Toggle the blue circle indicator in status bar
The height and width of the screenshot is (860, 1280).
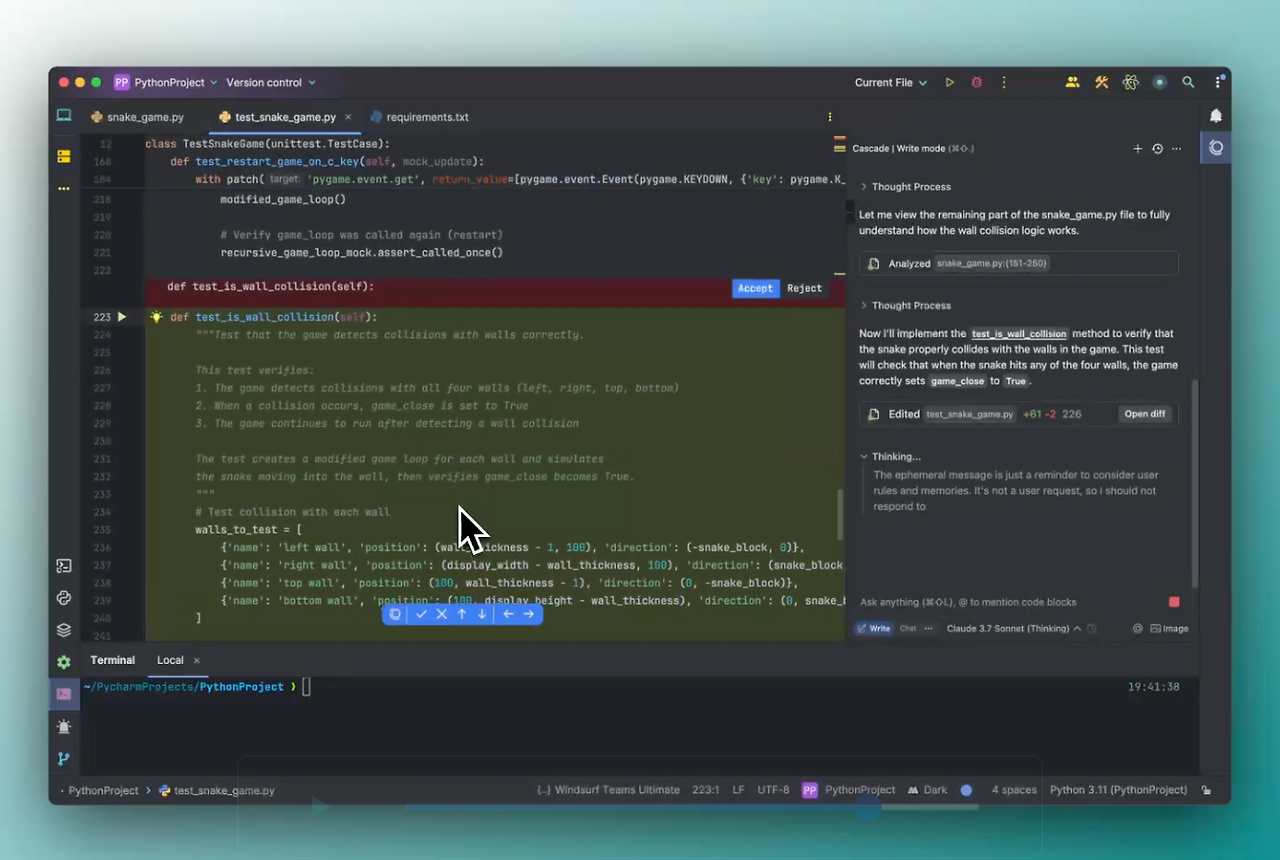click(x=966, y=790)
